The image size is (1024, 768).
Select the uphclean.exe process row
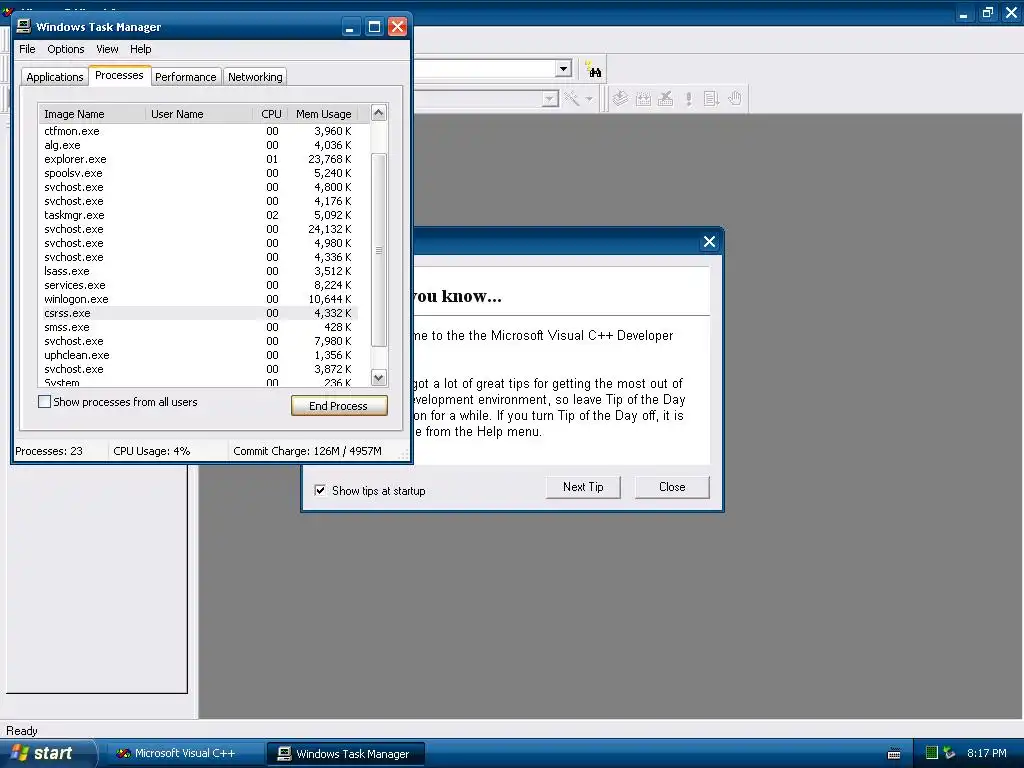pyautogui.click(x=198, y=355)
